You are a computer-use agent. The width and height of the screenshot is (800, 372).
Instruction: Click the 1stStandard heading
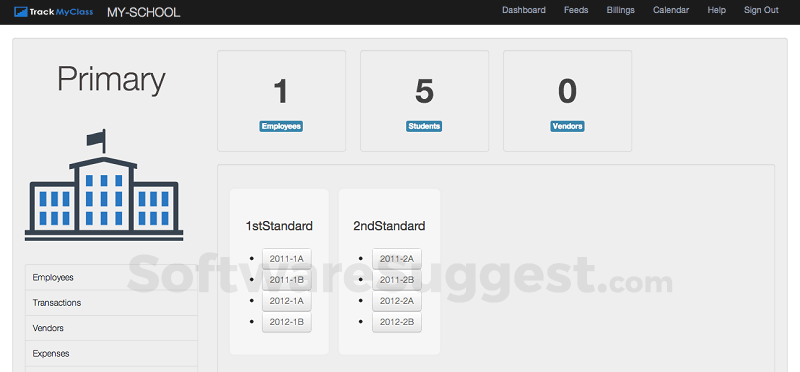click(x=279, y=226)
